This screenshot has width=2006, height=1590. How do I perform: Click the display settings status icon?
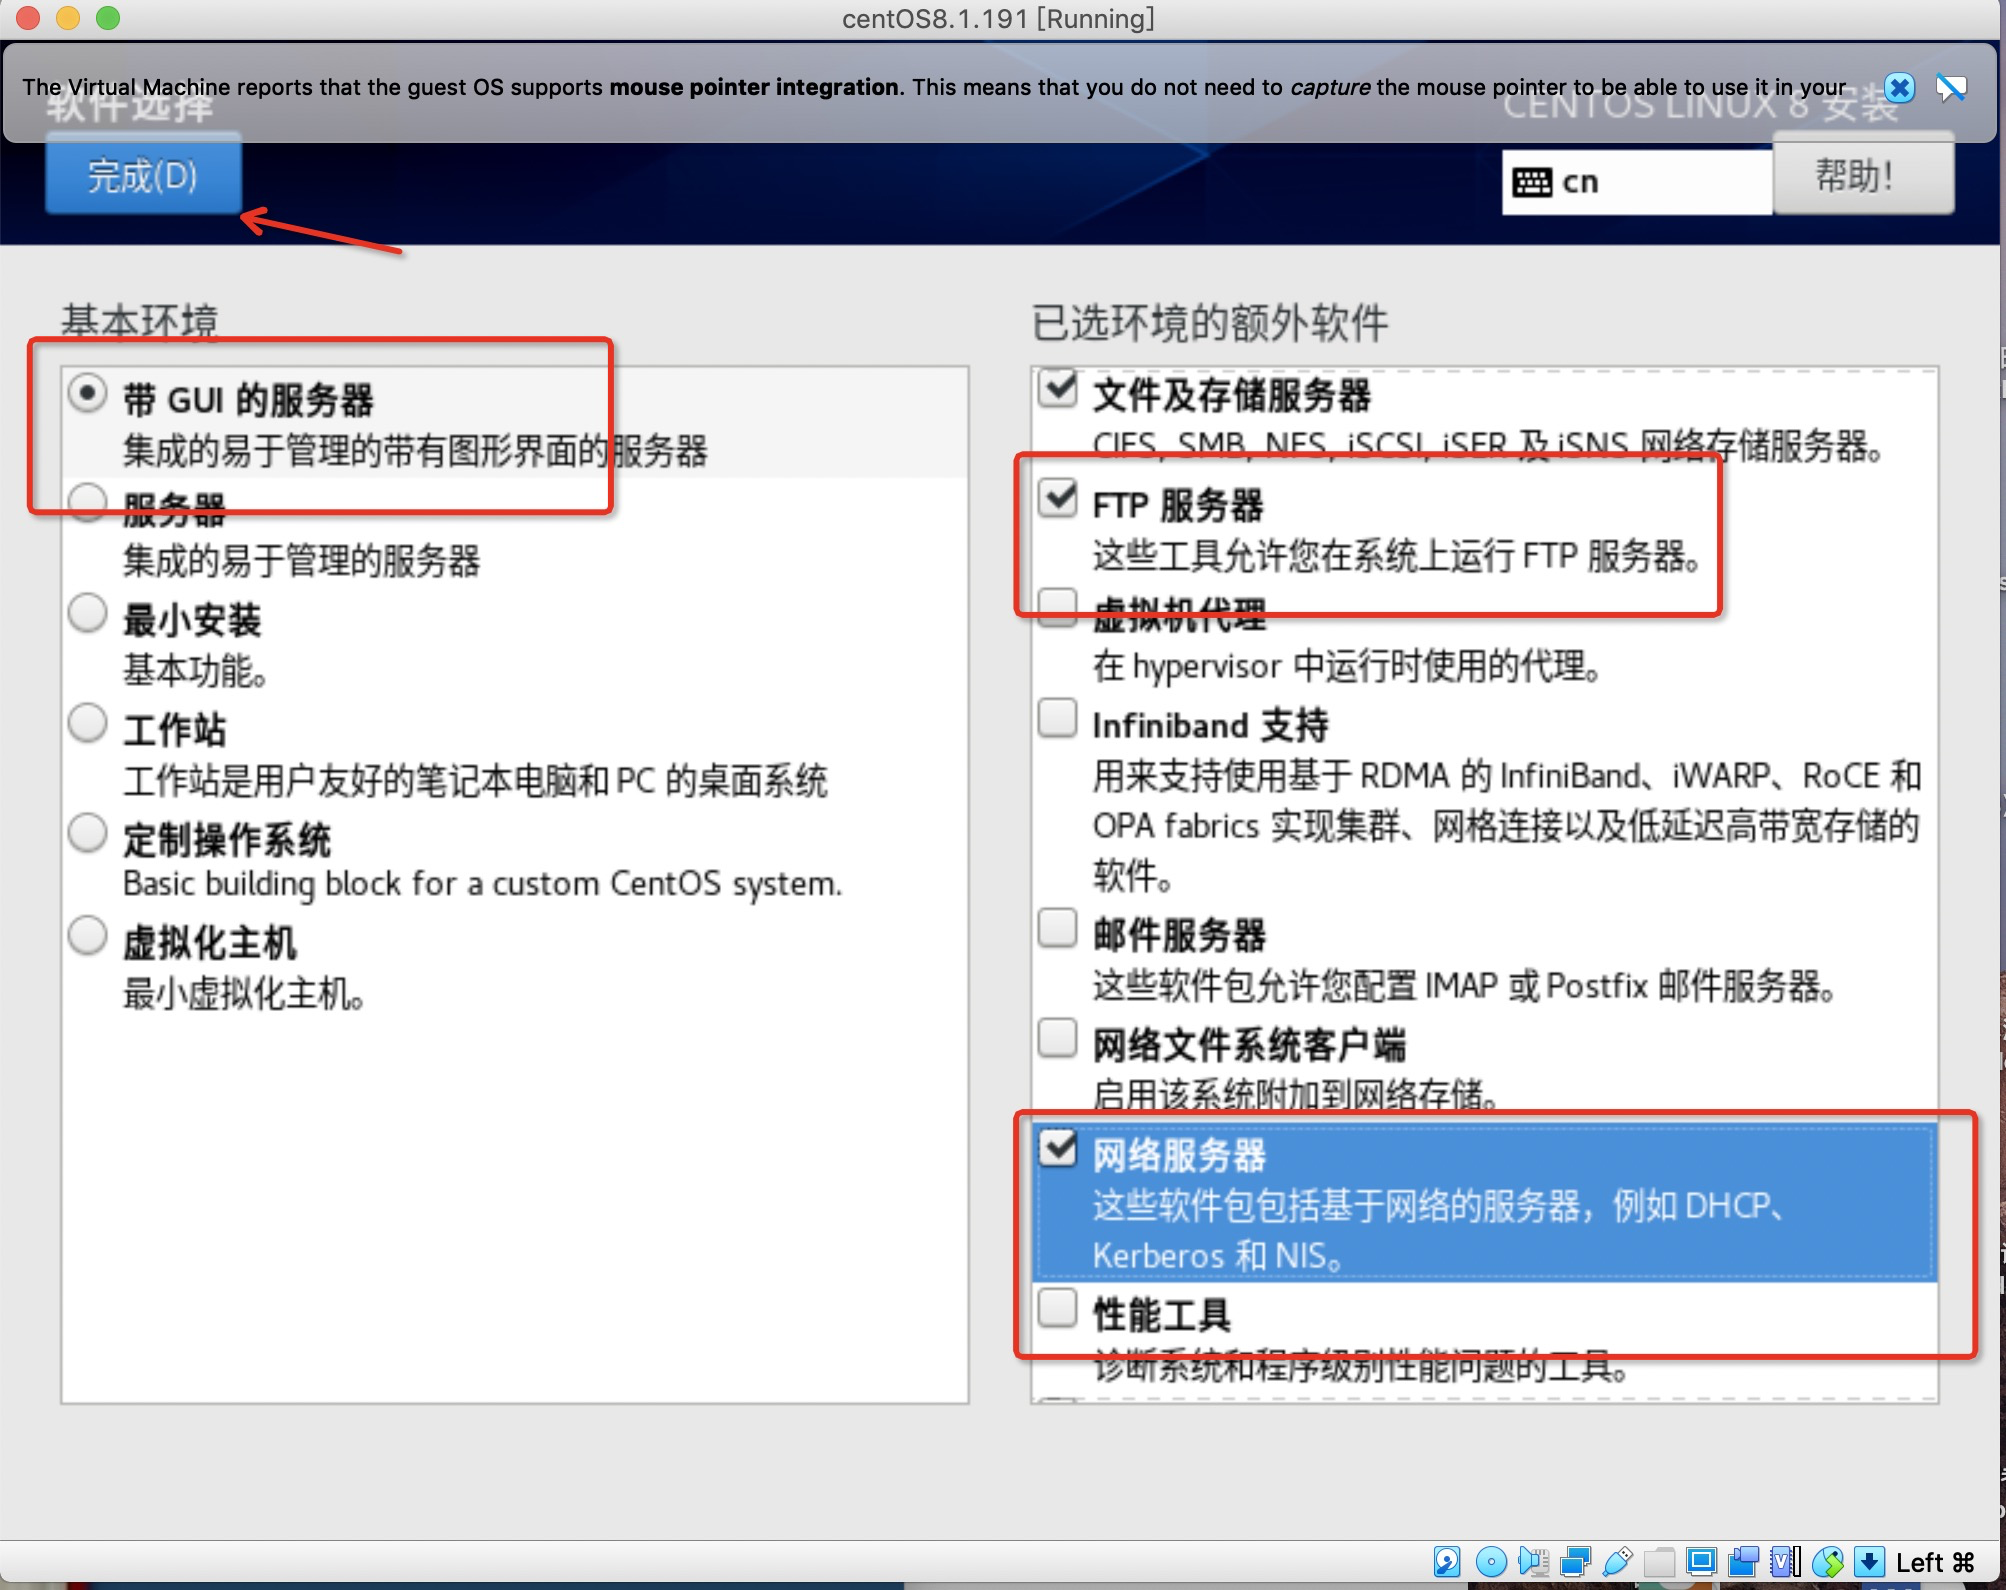[1702, 1562]
